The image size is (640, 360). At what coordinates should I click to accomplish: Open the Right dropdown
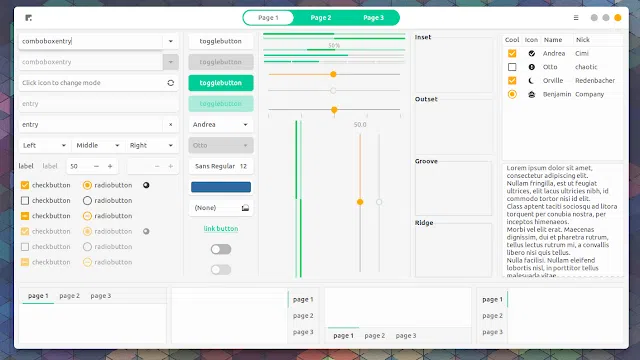point(151,145)
